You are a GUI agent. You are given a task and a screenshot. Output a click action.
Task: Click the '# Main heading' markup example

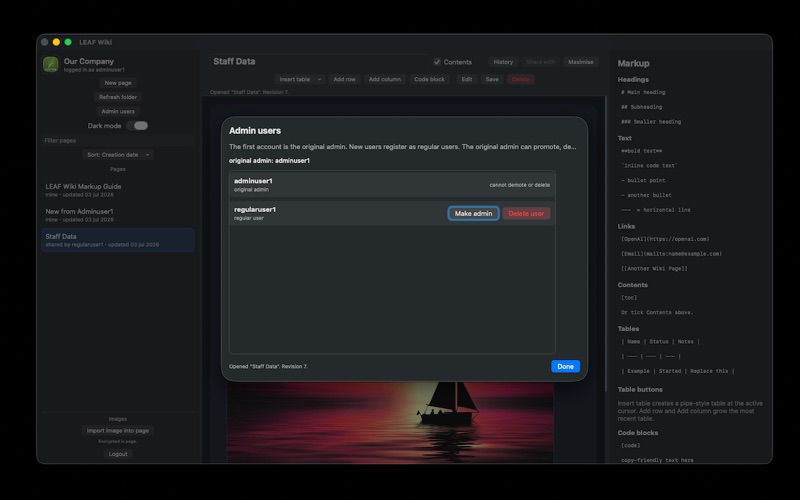[x=643, y=92]
